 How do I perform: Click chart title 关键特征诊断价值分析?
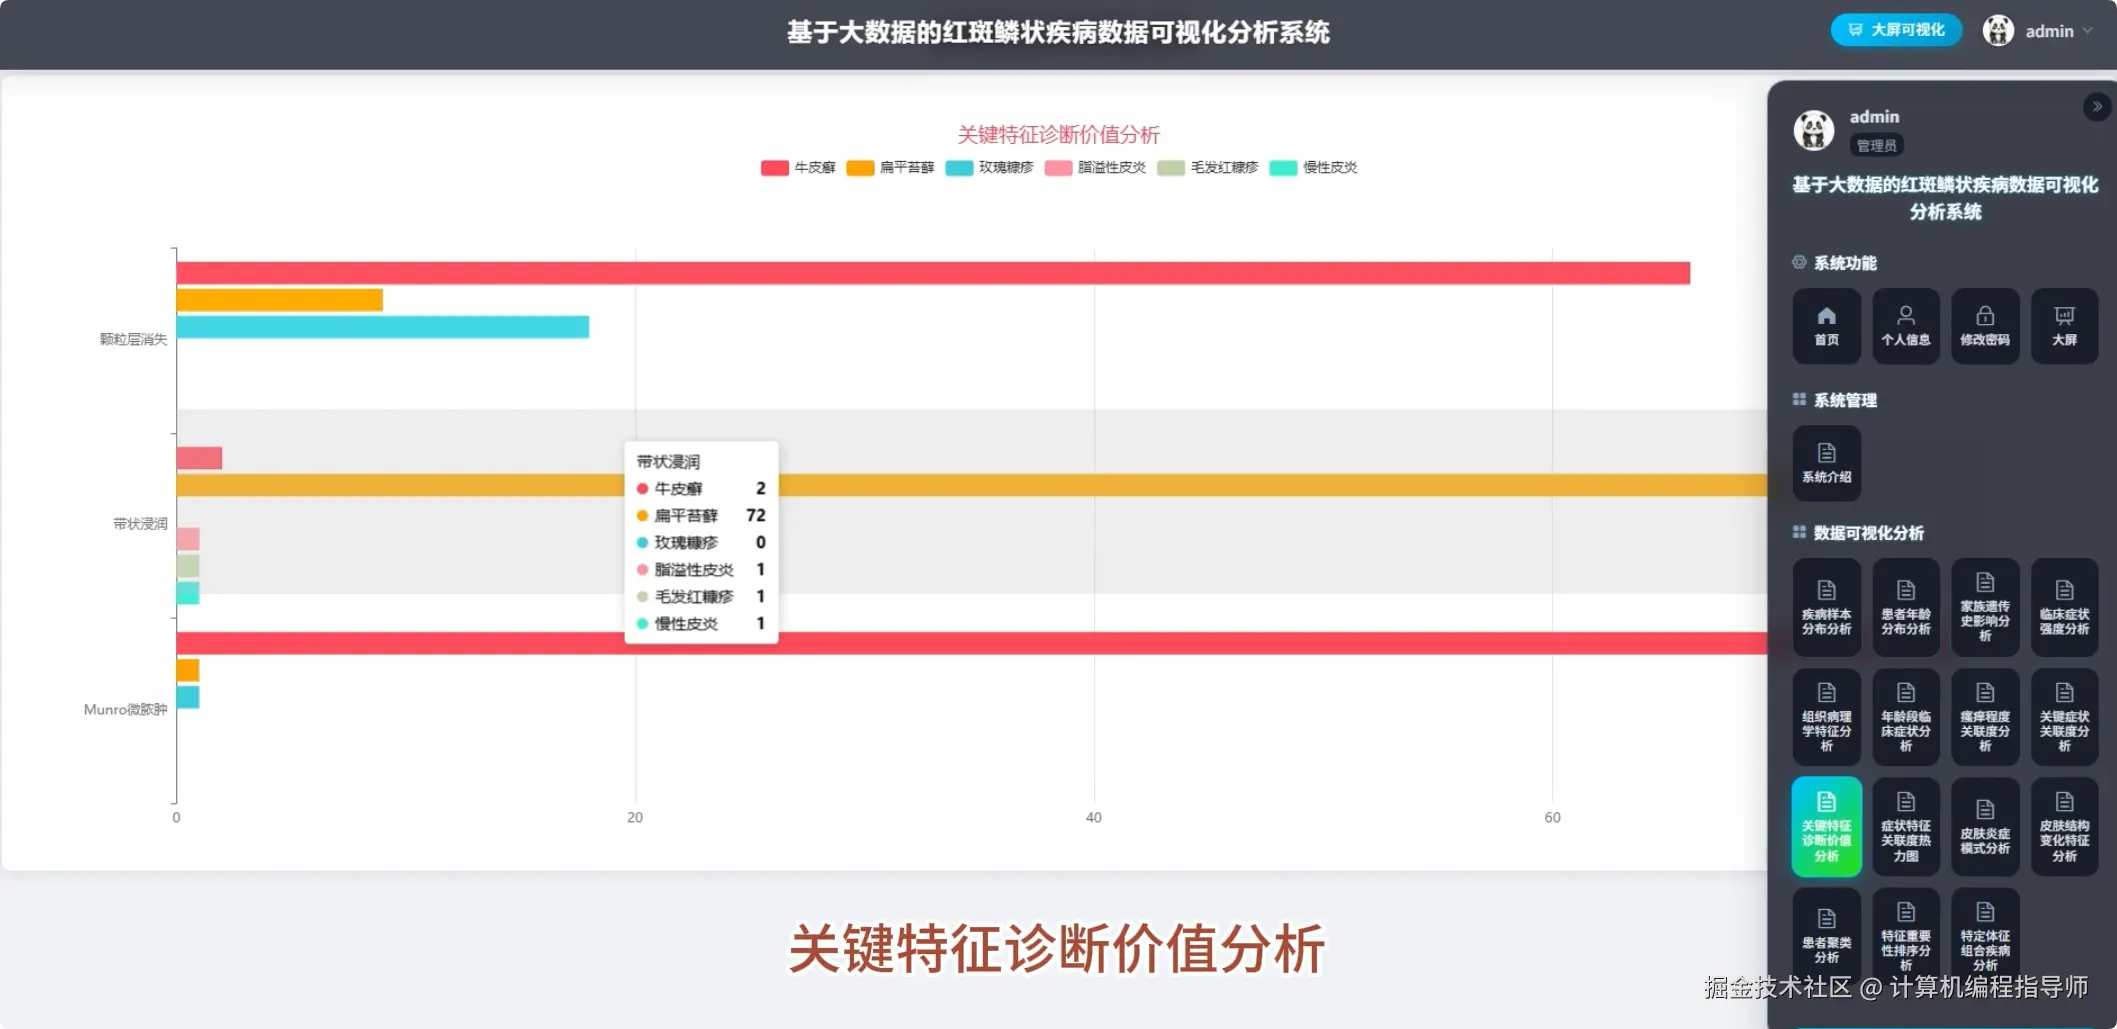1058,134
